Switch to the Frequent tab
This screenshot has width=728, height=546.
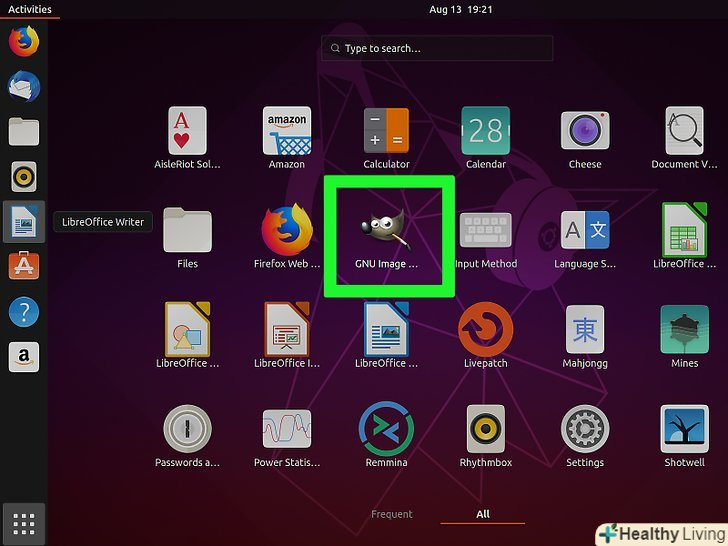click(391, 514)
